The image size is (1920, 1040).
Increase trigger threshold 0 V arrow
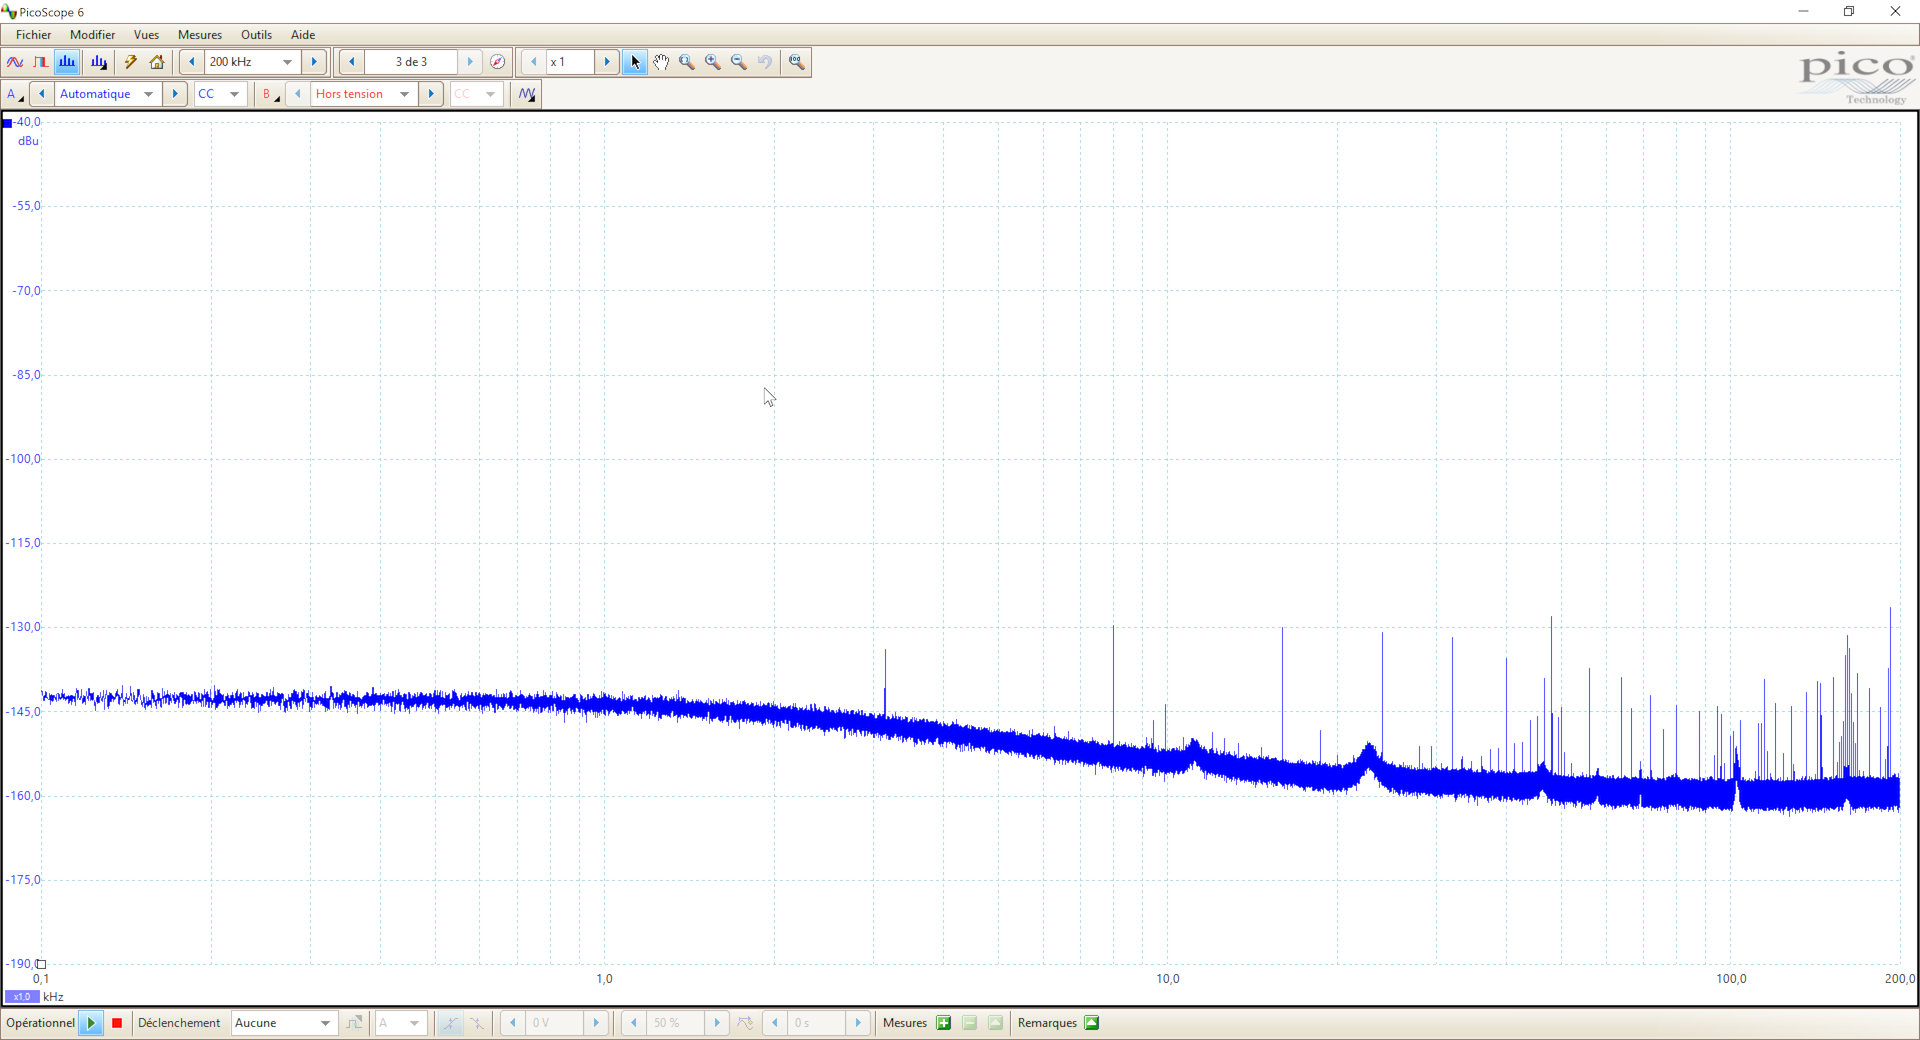point(596,1023)
